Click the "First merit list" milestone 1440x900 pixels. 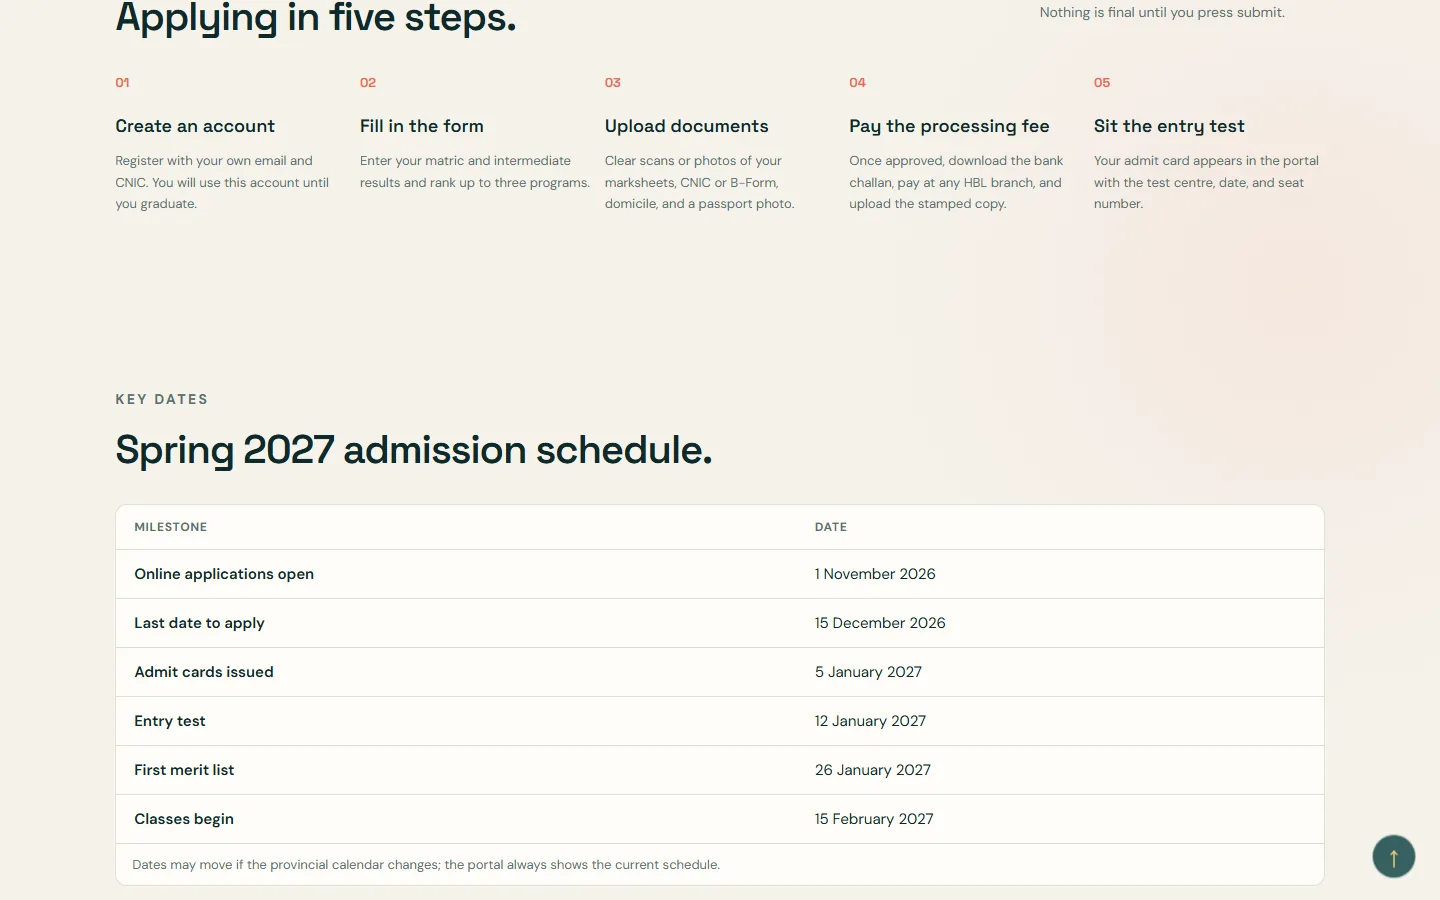[184, 770]
